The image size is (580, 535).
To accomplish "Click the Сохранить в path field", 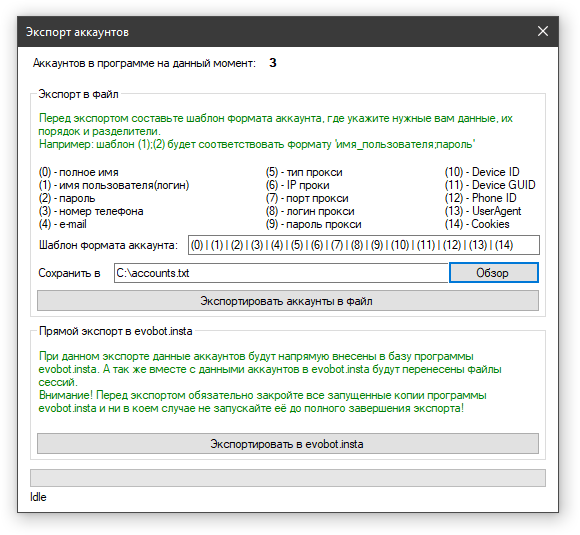I will click(281, 273).
